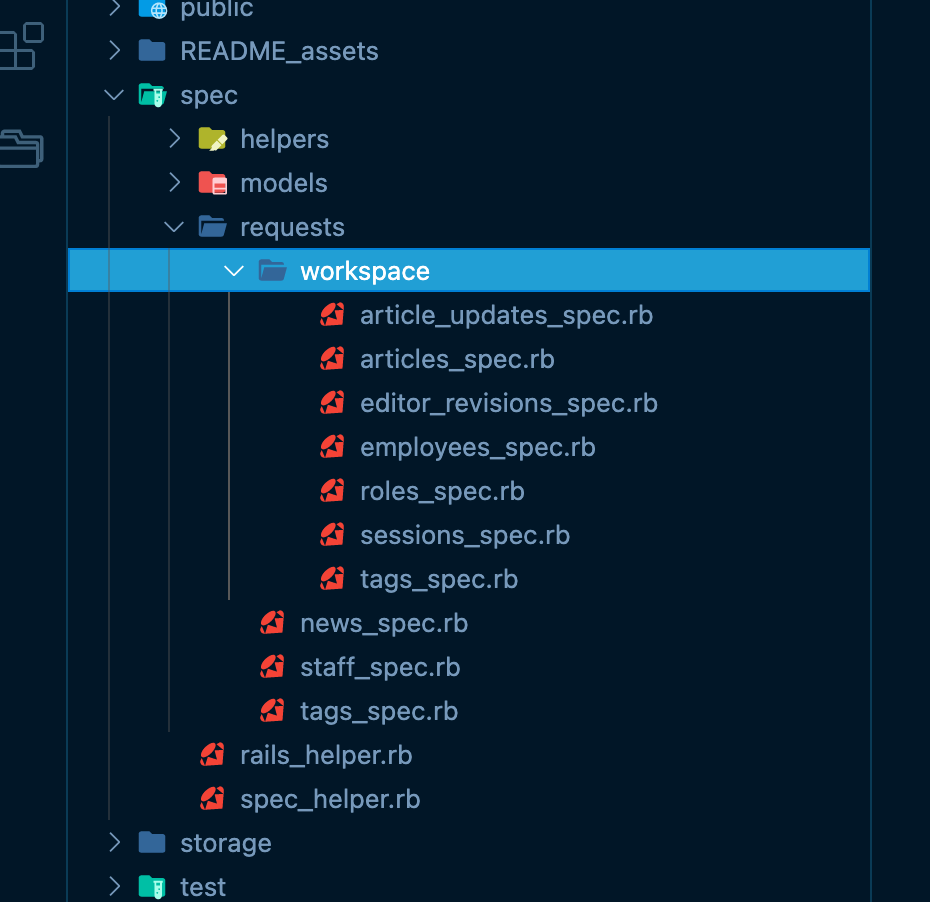Select employees_spec.rb in the tree

(477, 447)
